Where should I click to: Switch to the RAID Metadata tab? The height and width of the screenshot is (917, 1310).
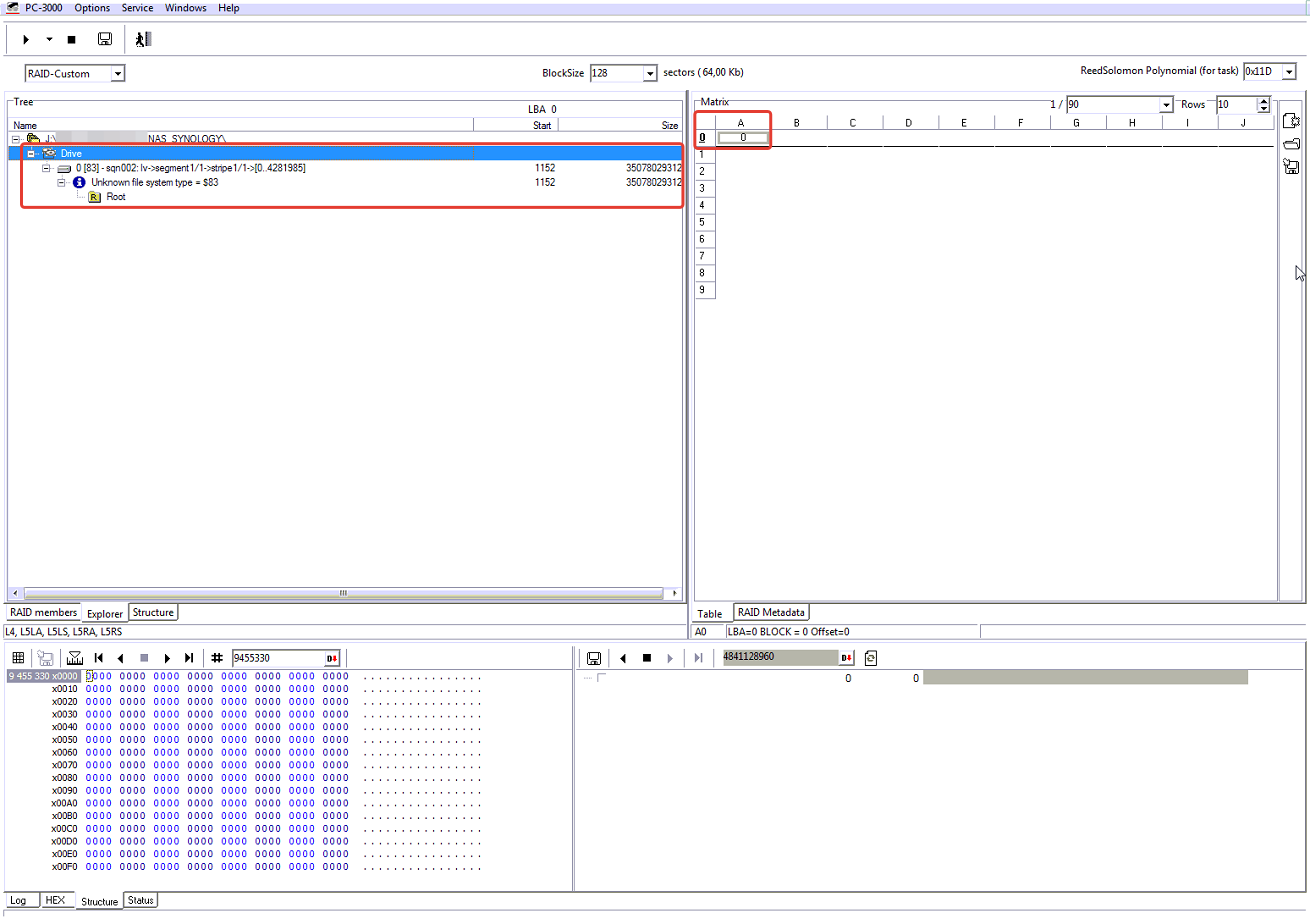coord(771,613)
